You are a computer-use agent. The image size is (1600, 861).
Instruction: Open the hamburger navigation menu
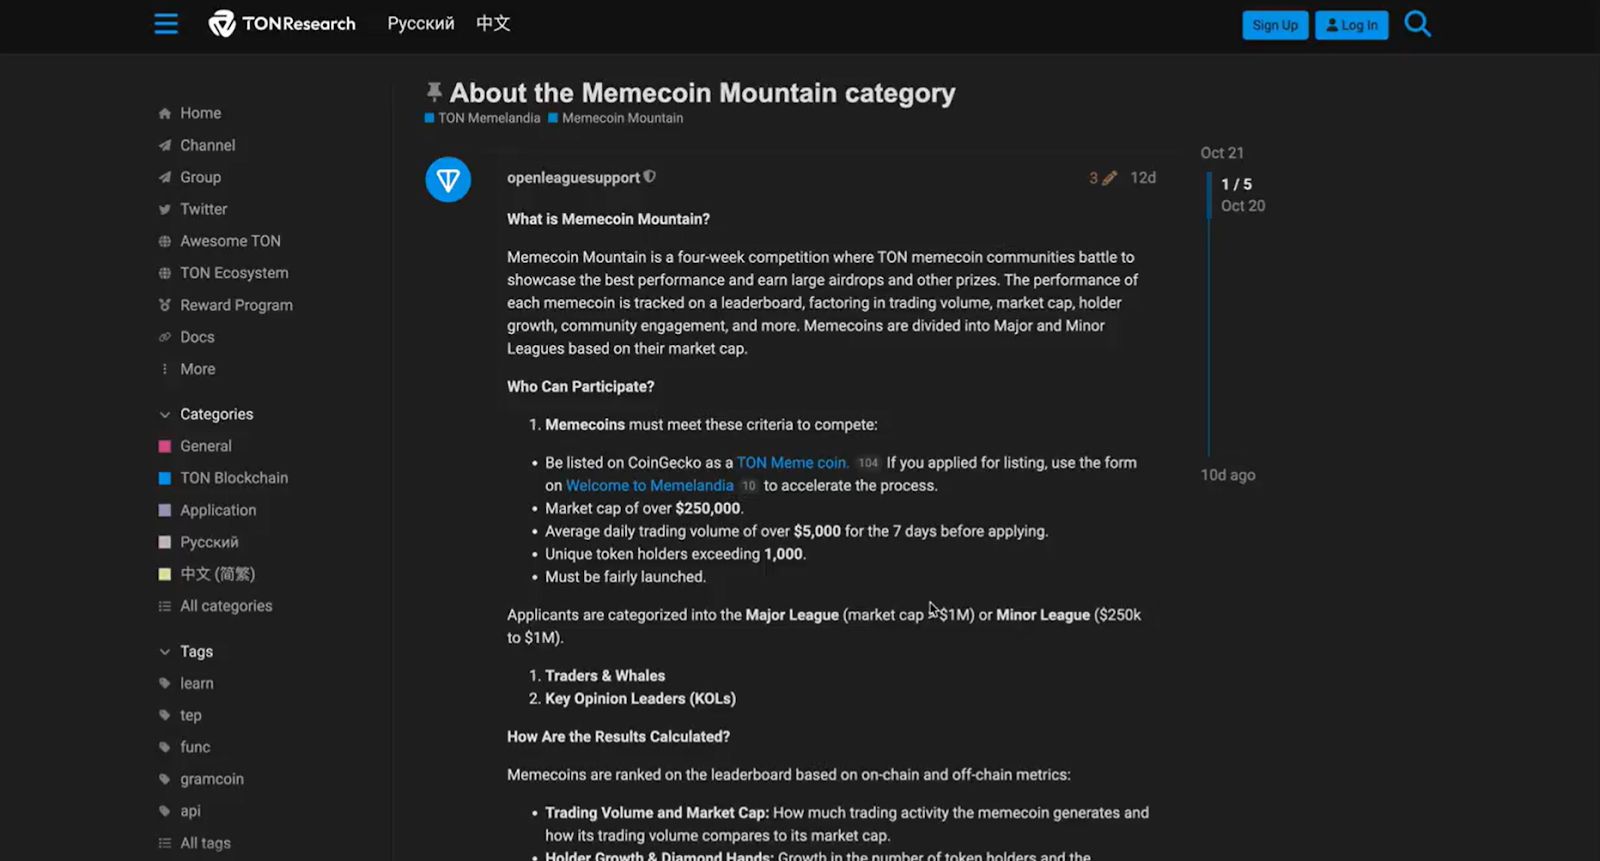[x=166, y=23]
